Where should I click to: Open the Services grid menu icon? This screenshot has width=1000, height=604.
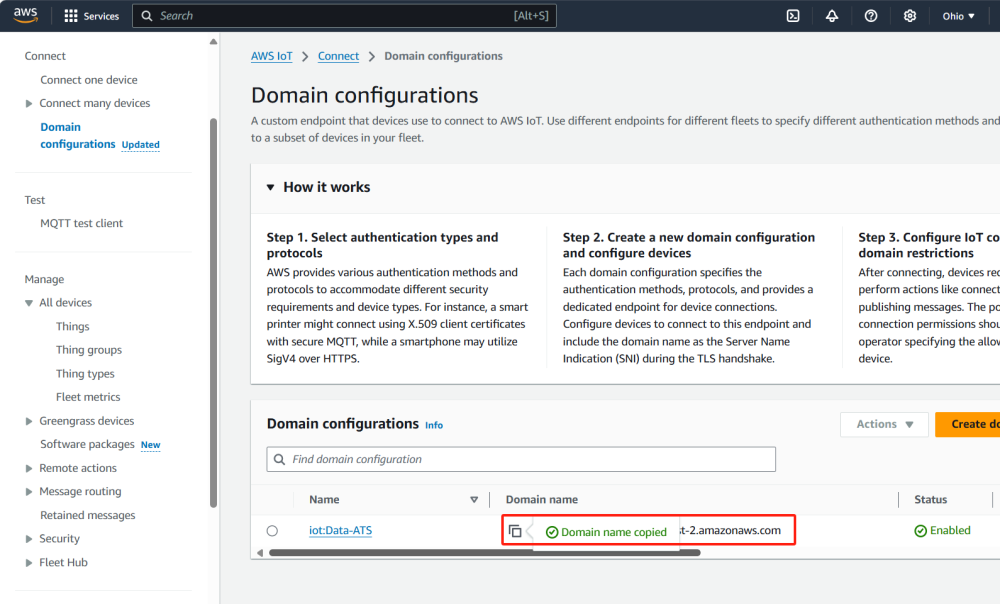coord(71,16)
